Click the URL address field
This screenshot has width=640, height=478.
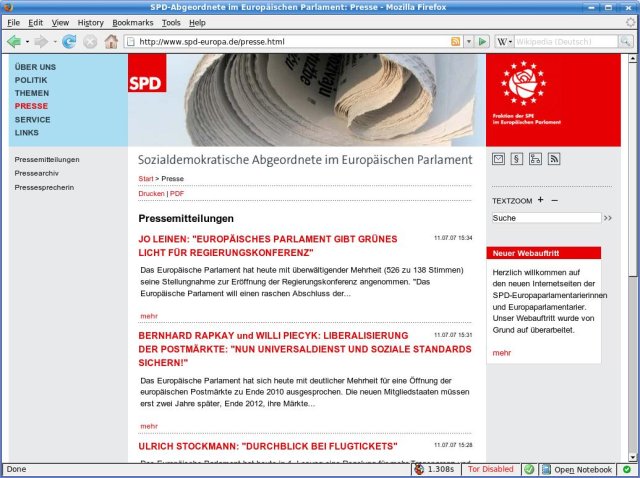(293, 41)
